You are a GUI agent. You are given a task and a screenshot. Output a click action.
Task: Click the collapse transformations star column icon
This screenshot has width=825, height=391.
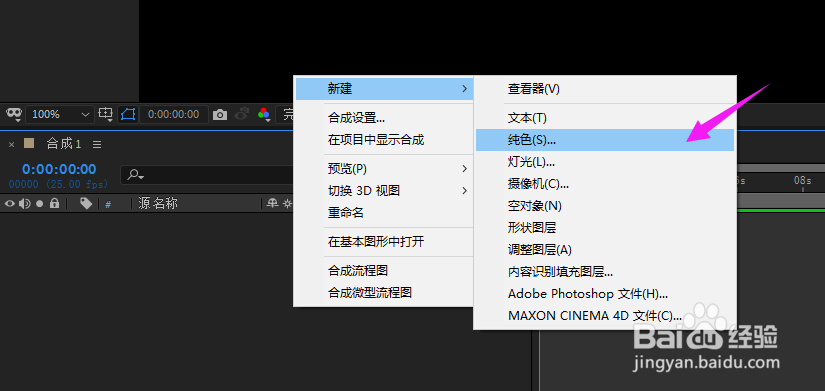coord(288,203)
